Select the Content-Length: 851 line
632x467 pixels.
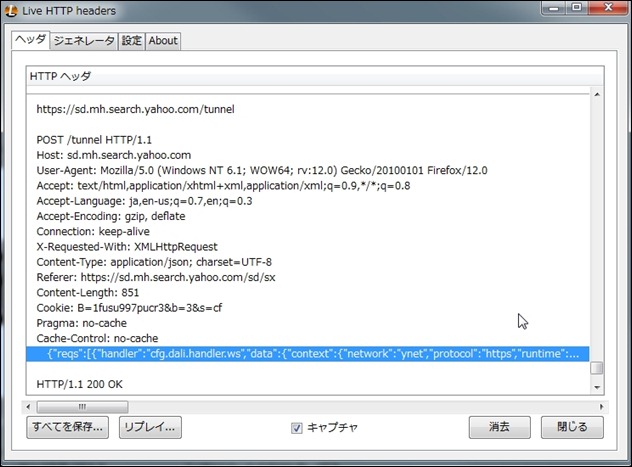pos(87,293)
